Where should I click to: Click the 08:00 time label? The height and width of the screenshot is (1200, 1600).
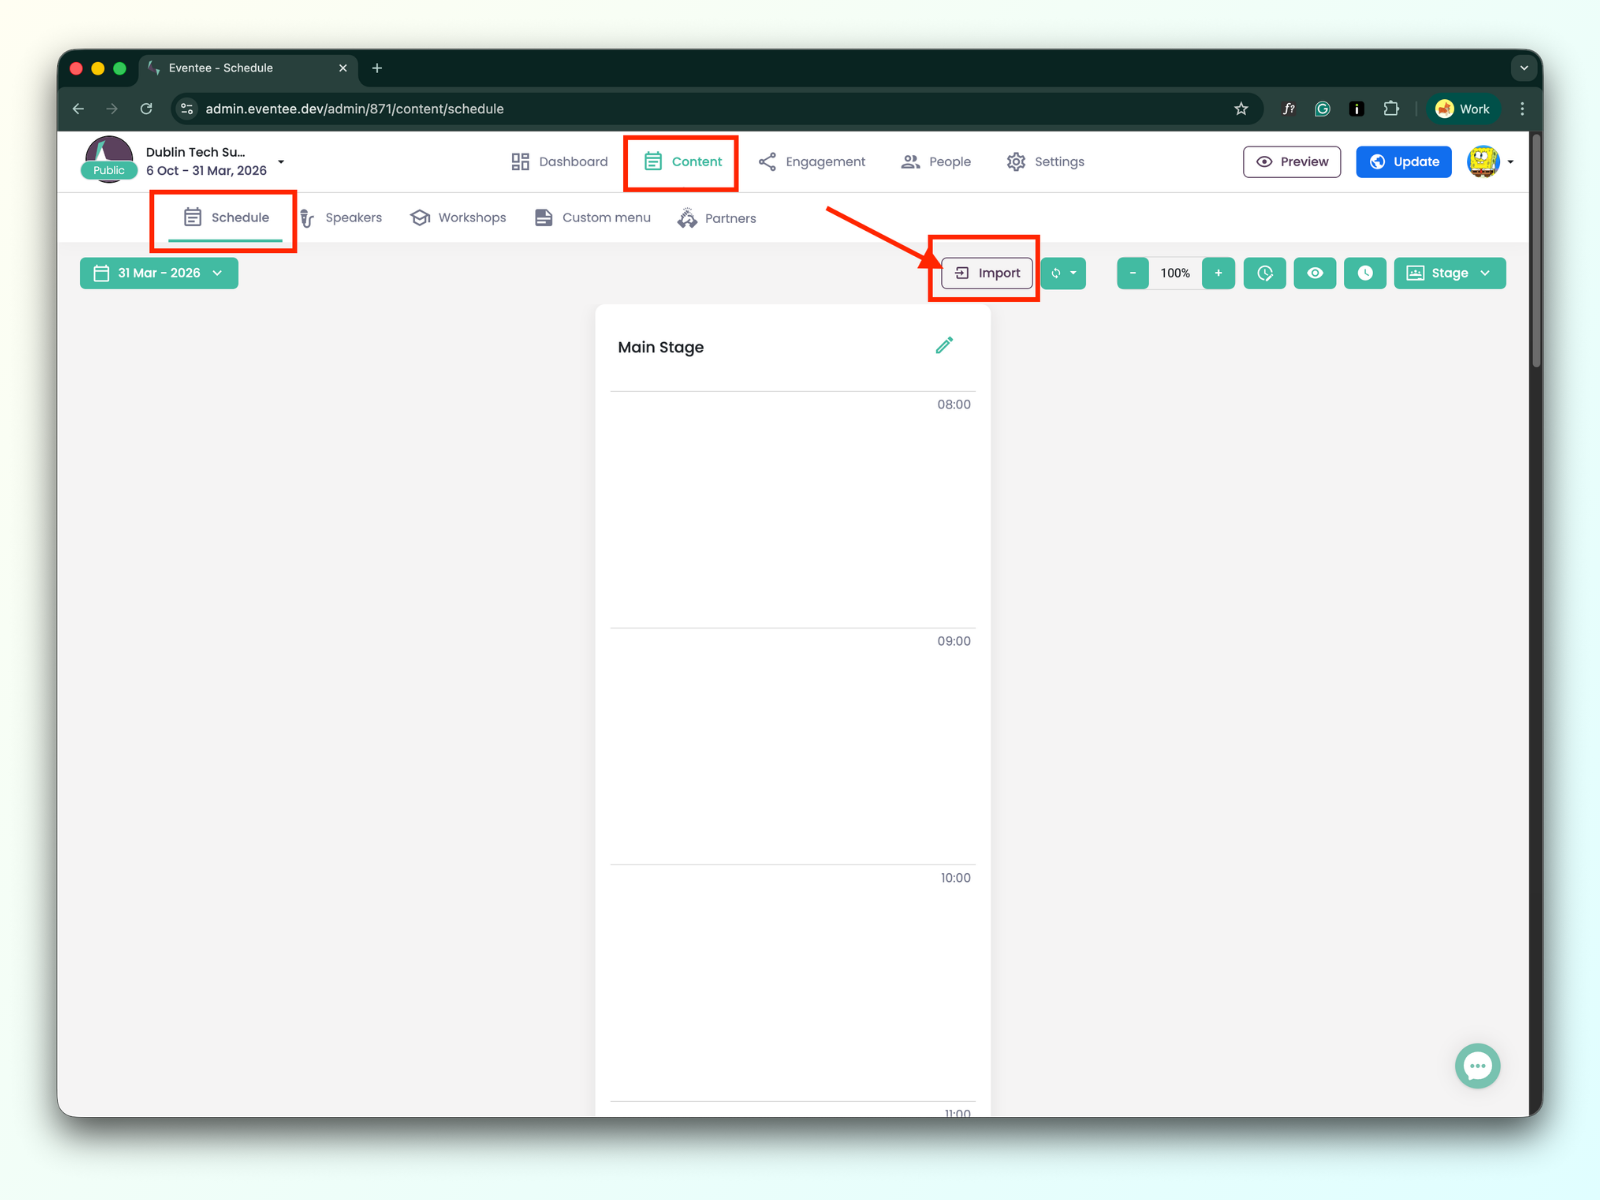954,405
